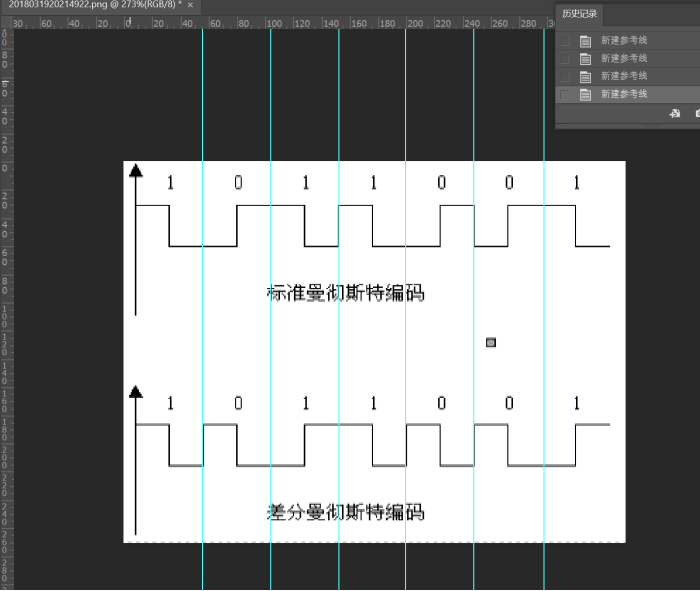Image resolution: width=700 pixels, height=591 pixels.
Task: Set history brush source on second state
Action: [565, 59]
